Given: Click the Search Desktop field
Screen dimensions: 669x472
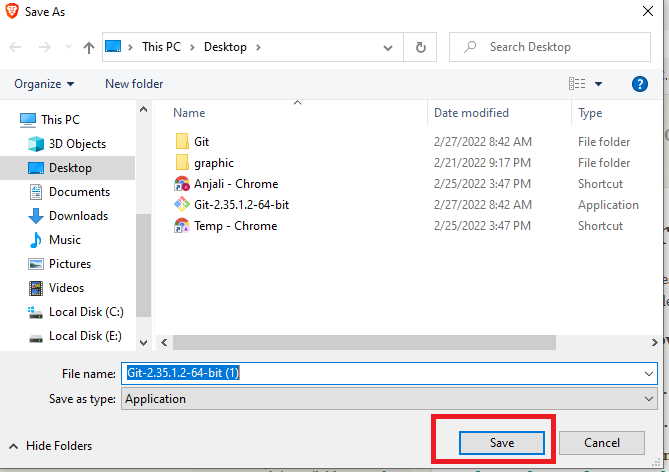Looking at the screenshot, I should coord(550,47).
